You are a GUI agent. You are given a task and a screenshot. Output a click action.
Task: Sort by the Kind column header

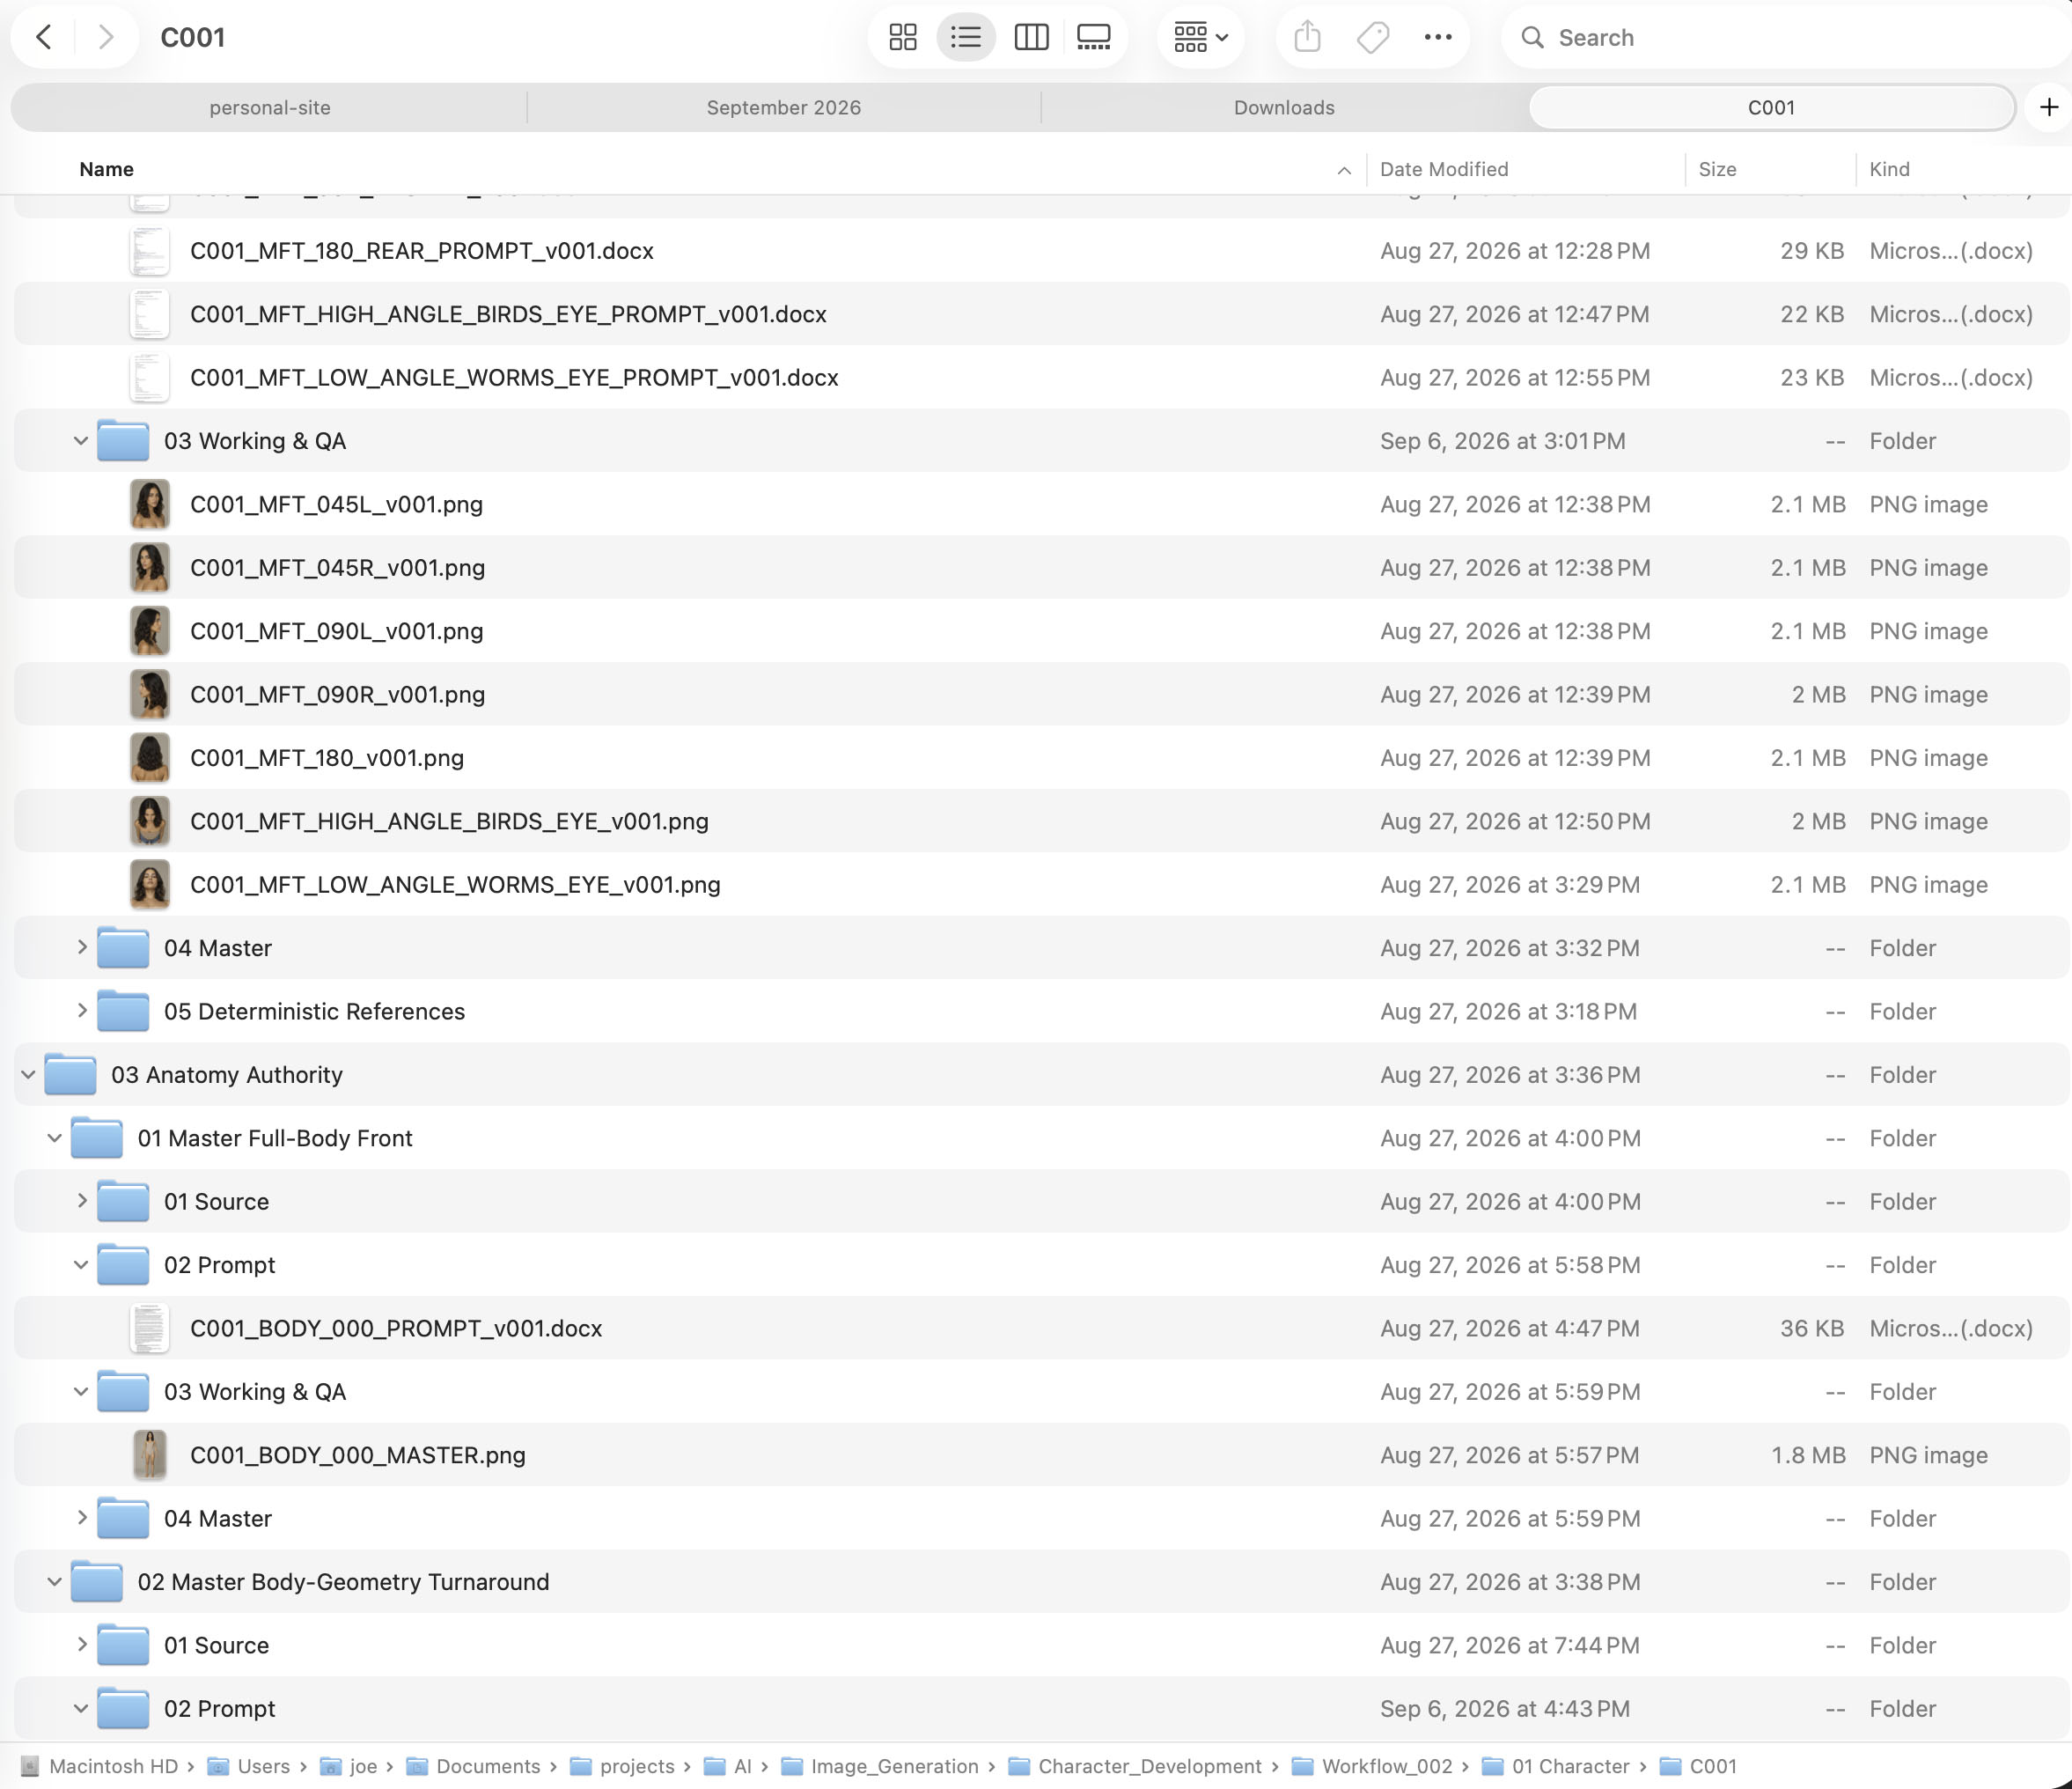click(1889, 170)
